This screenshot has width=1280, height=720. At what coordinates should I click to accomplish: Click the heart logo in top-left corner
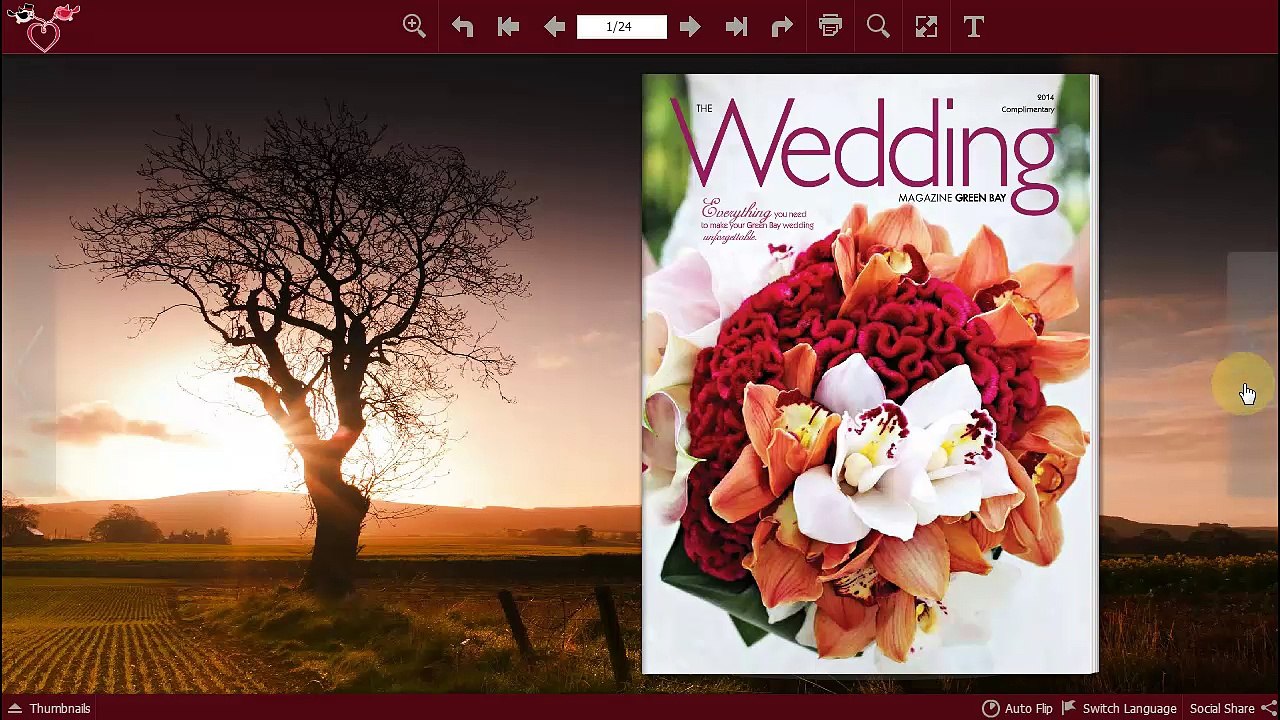[43, 27]
